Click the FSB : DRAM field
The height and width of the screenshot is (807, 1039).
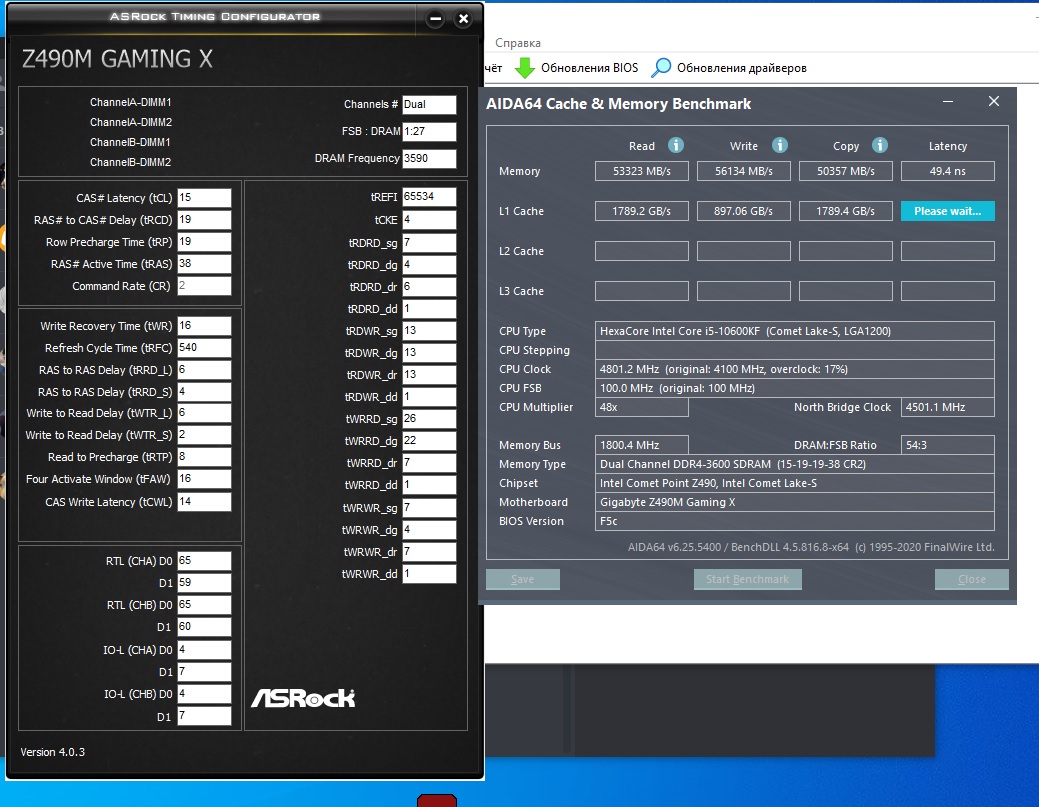(429, 131)
